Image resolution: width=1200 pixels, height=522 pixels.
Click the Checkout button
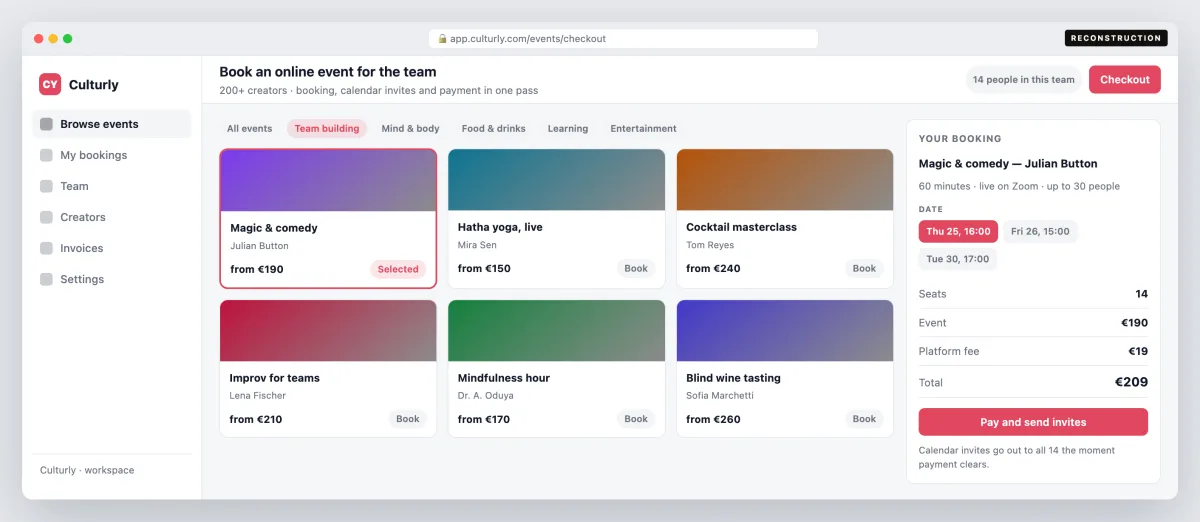point(1125,80)
